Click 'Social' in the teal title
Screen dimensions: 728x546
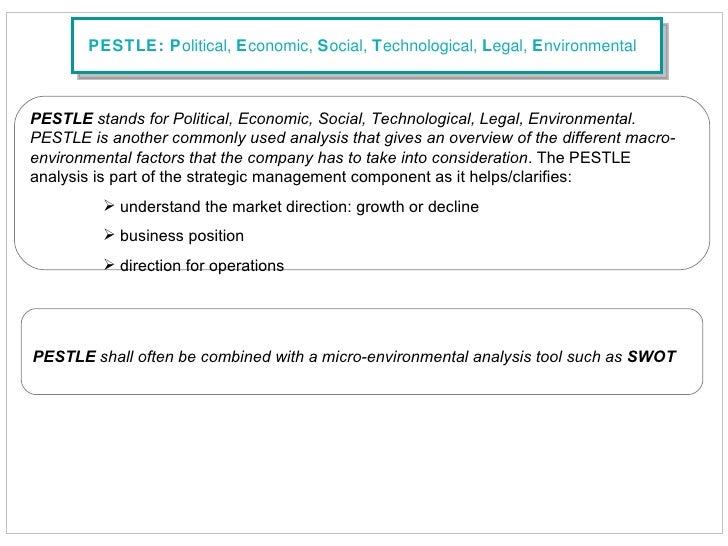click(x=342, y=46)
